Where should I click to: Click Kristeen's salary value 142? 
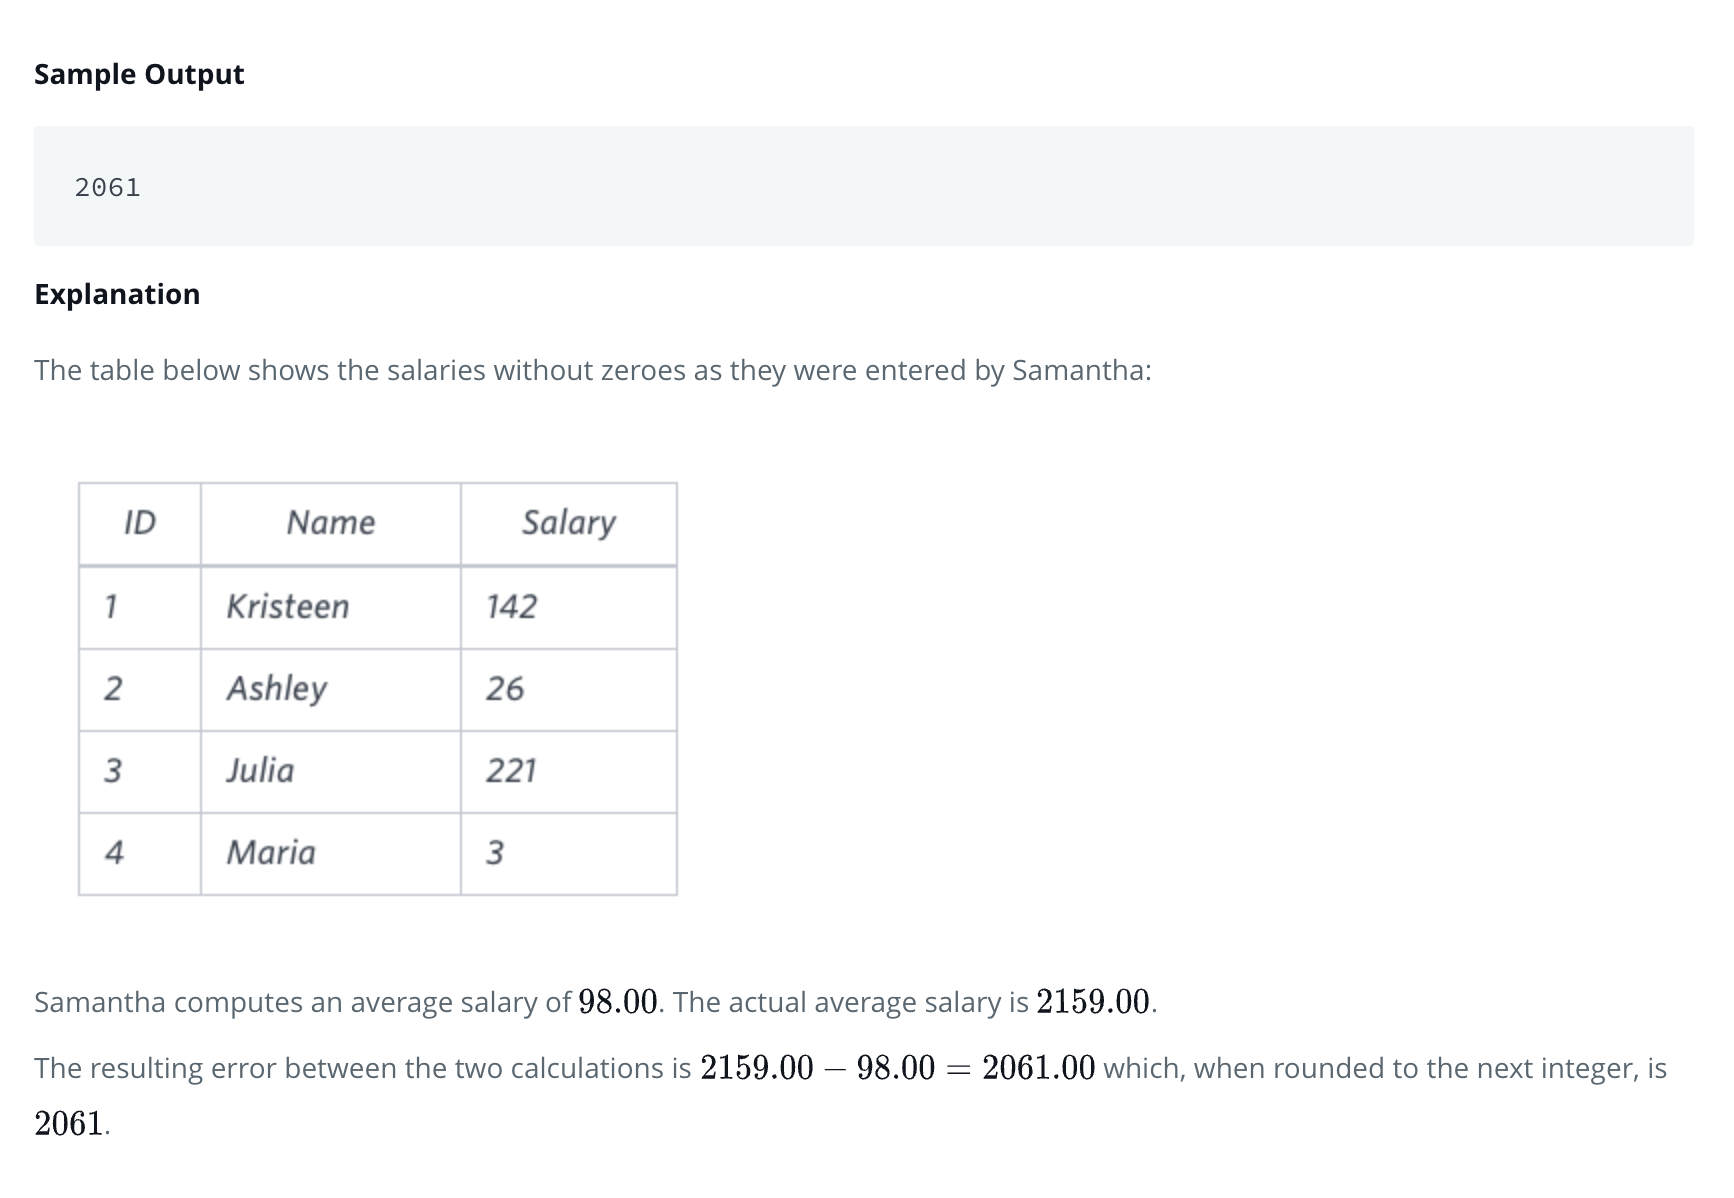coord(511,607)
